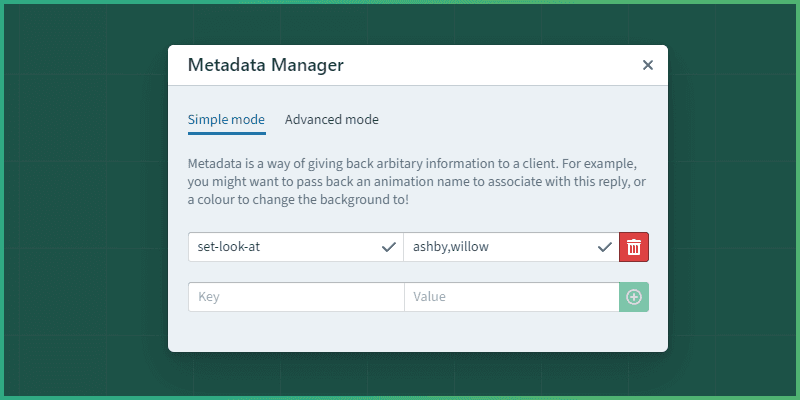Click the checkmark in ashby,willow value field
Viewport: 800px width, 400px height.
coord(604,247)
